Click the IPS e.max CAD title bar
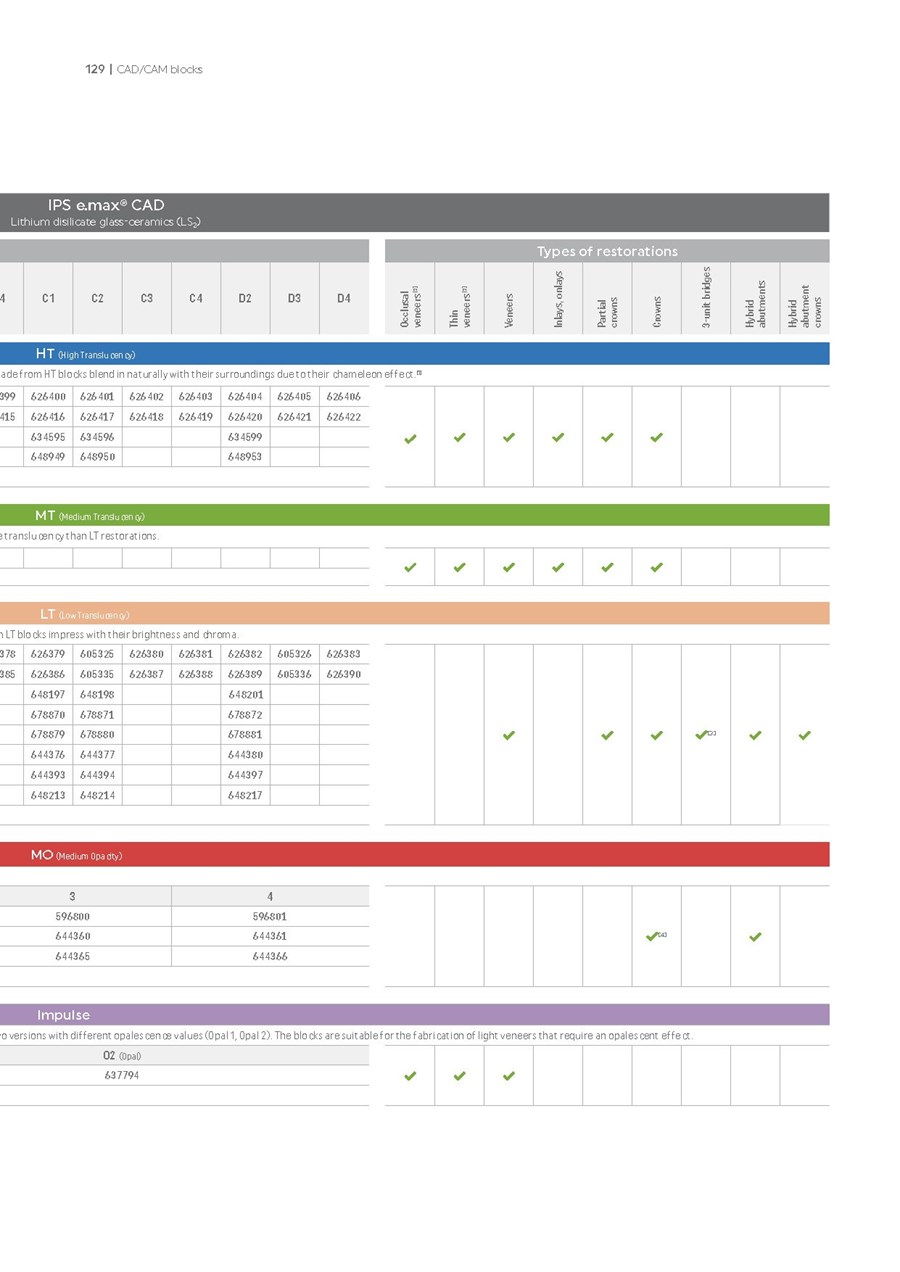Screen dimensions: 900x1272 tap(414, 212)
